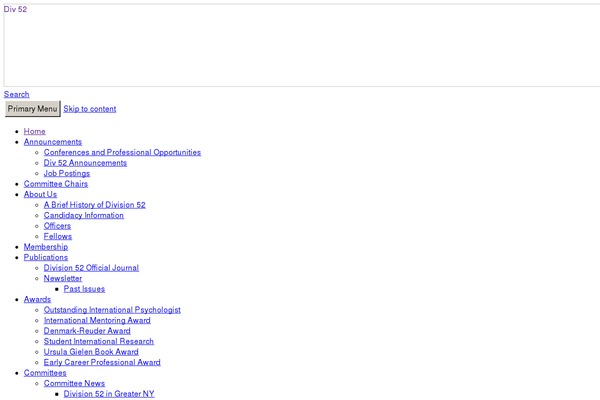Read A Brief History of Division 52
This screenshot has width=600, height=400.
click(x=95, y=205)
